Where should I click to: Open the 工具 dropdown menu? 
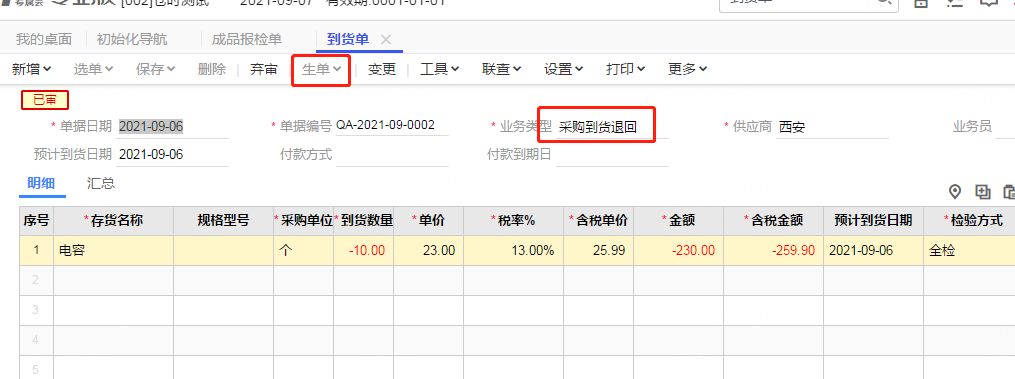point(440,69)
